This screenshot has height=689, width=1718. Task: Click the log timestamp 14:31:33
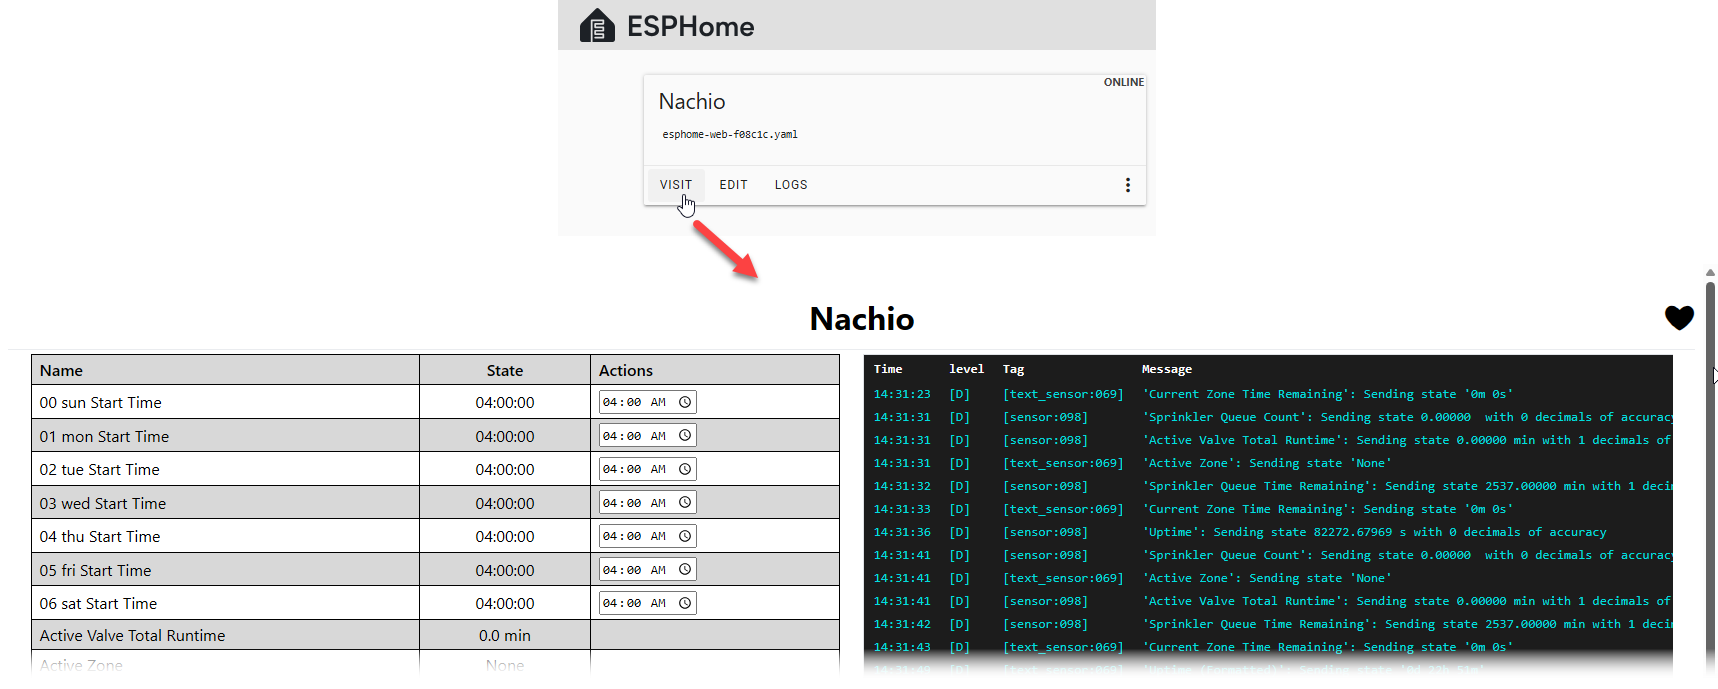[x=902, y=509]
